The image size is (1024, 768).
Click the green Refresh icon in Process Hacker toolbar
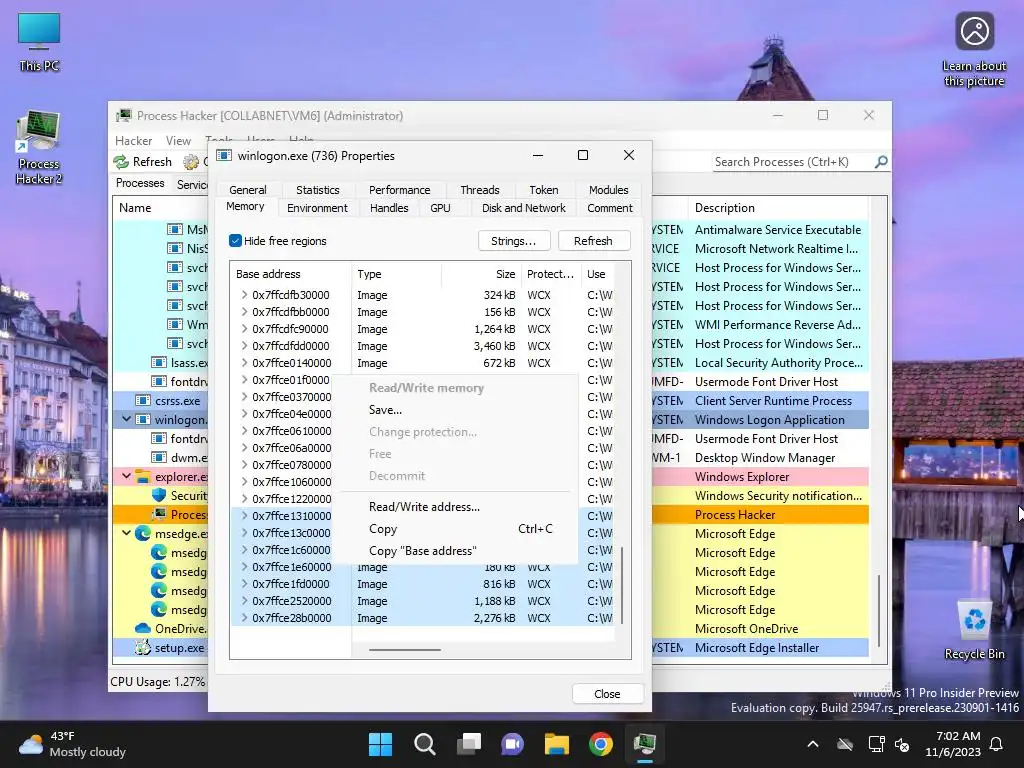121,162
